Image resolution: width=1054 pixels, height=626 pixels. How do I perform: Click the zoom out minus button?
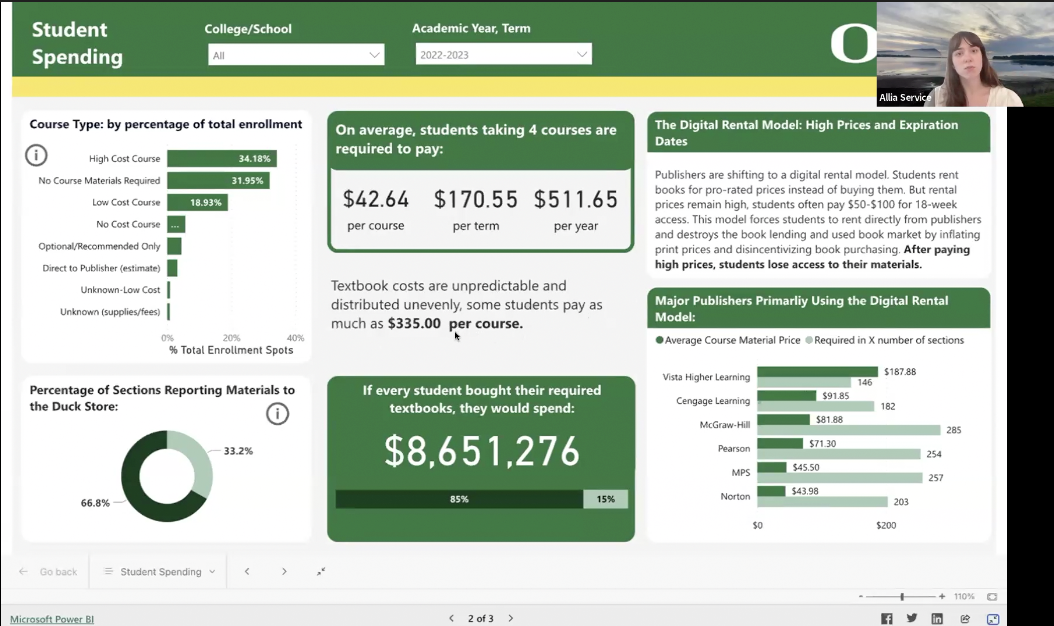[860, 596]
